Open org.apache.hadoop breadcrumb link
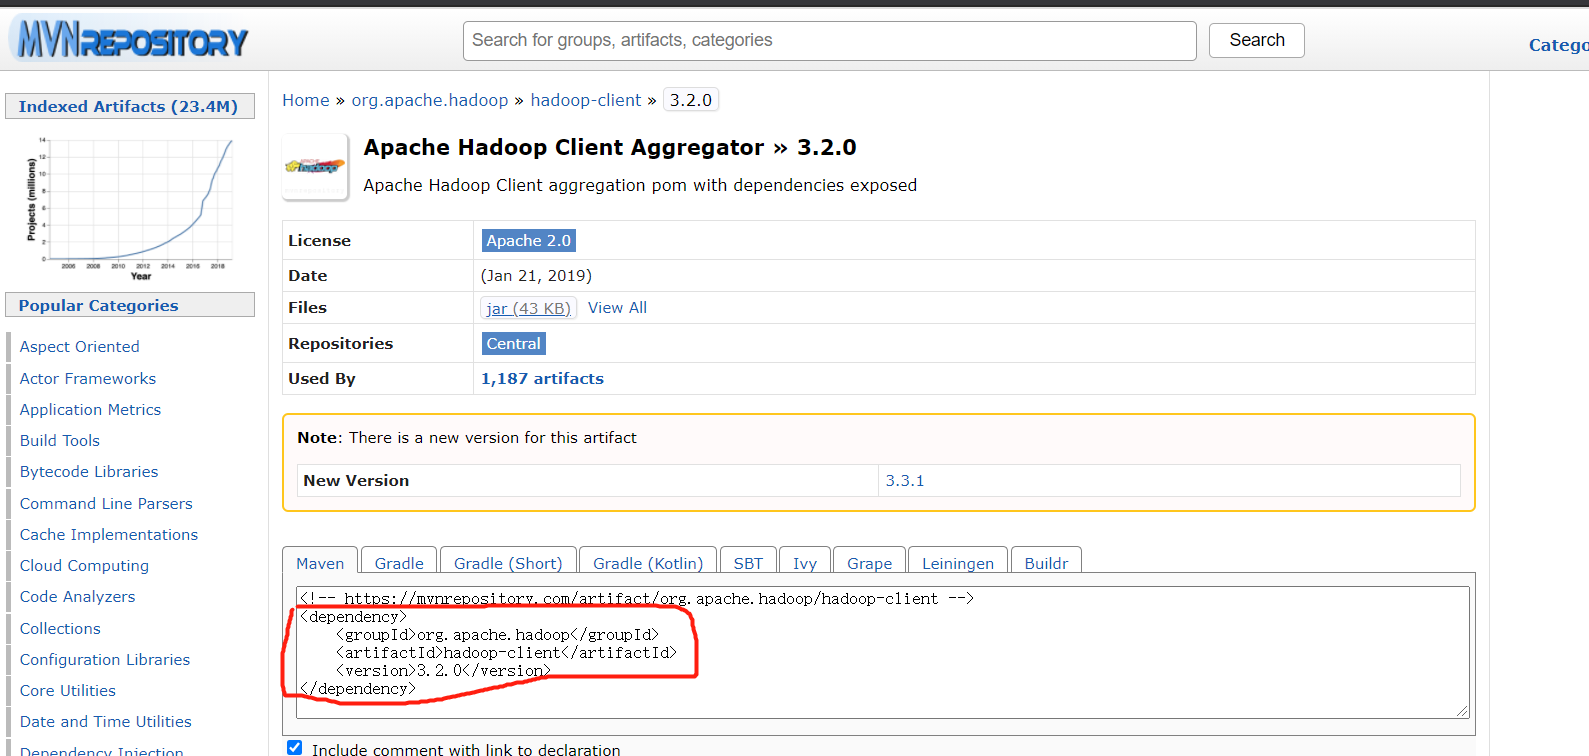Image resolution: width=1589 pixels, height=756 pixels. pos(429,100)
